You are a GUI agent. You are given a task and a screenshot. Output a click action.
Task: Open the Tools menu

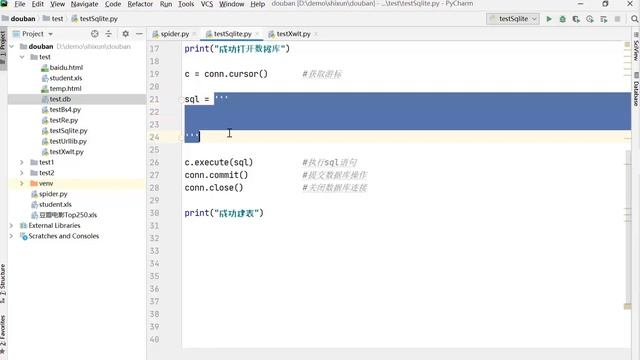(x=186, y=4)
